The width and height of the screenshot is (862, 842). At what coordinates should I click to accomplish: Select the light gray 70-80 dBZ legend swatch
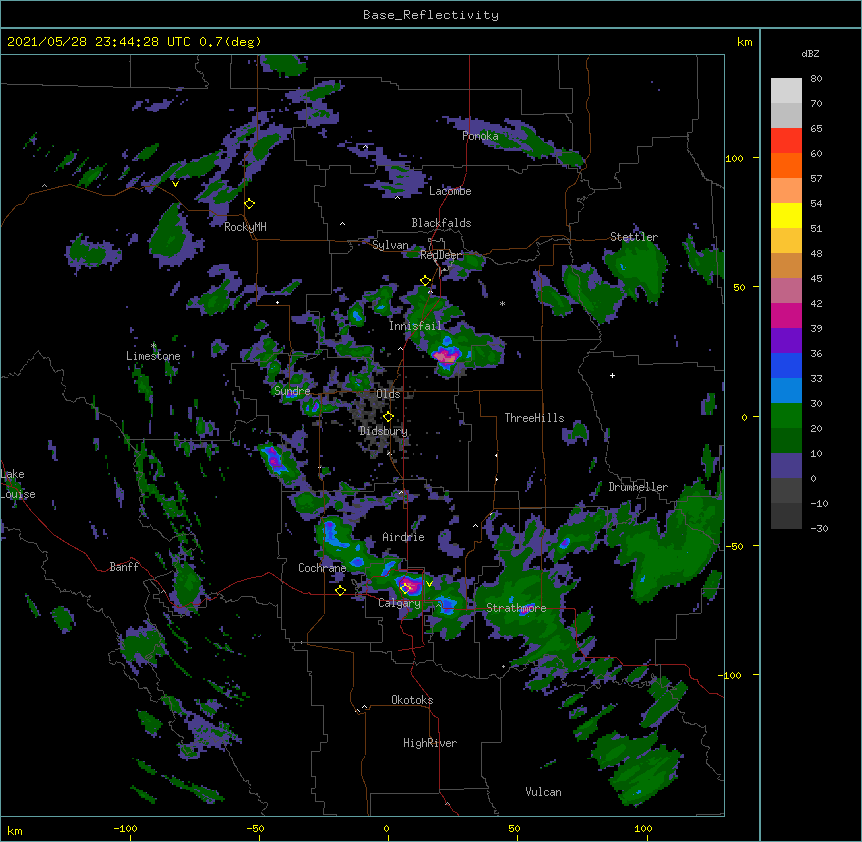pos(786,91)
